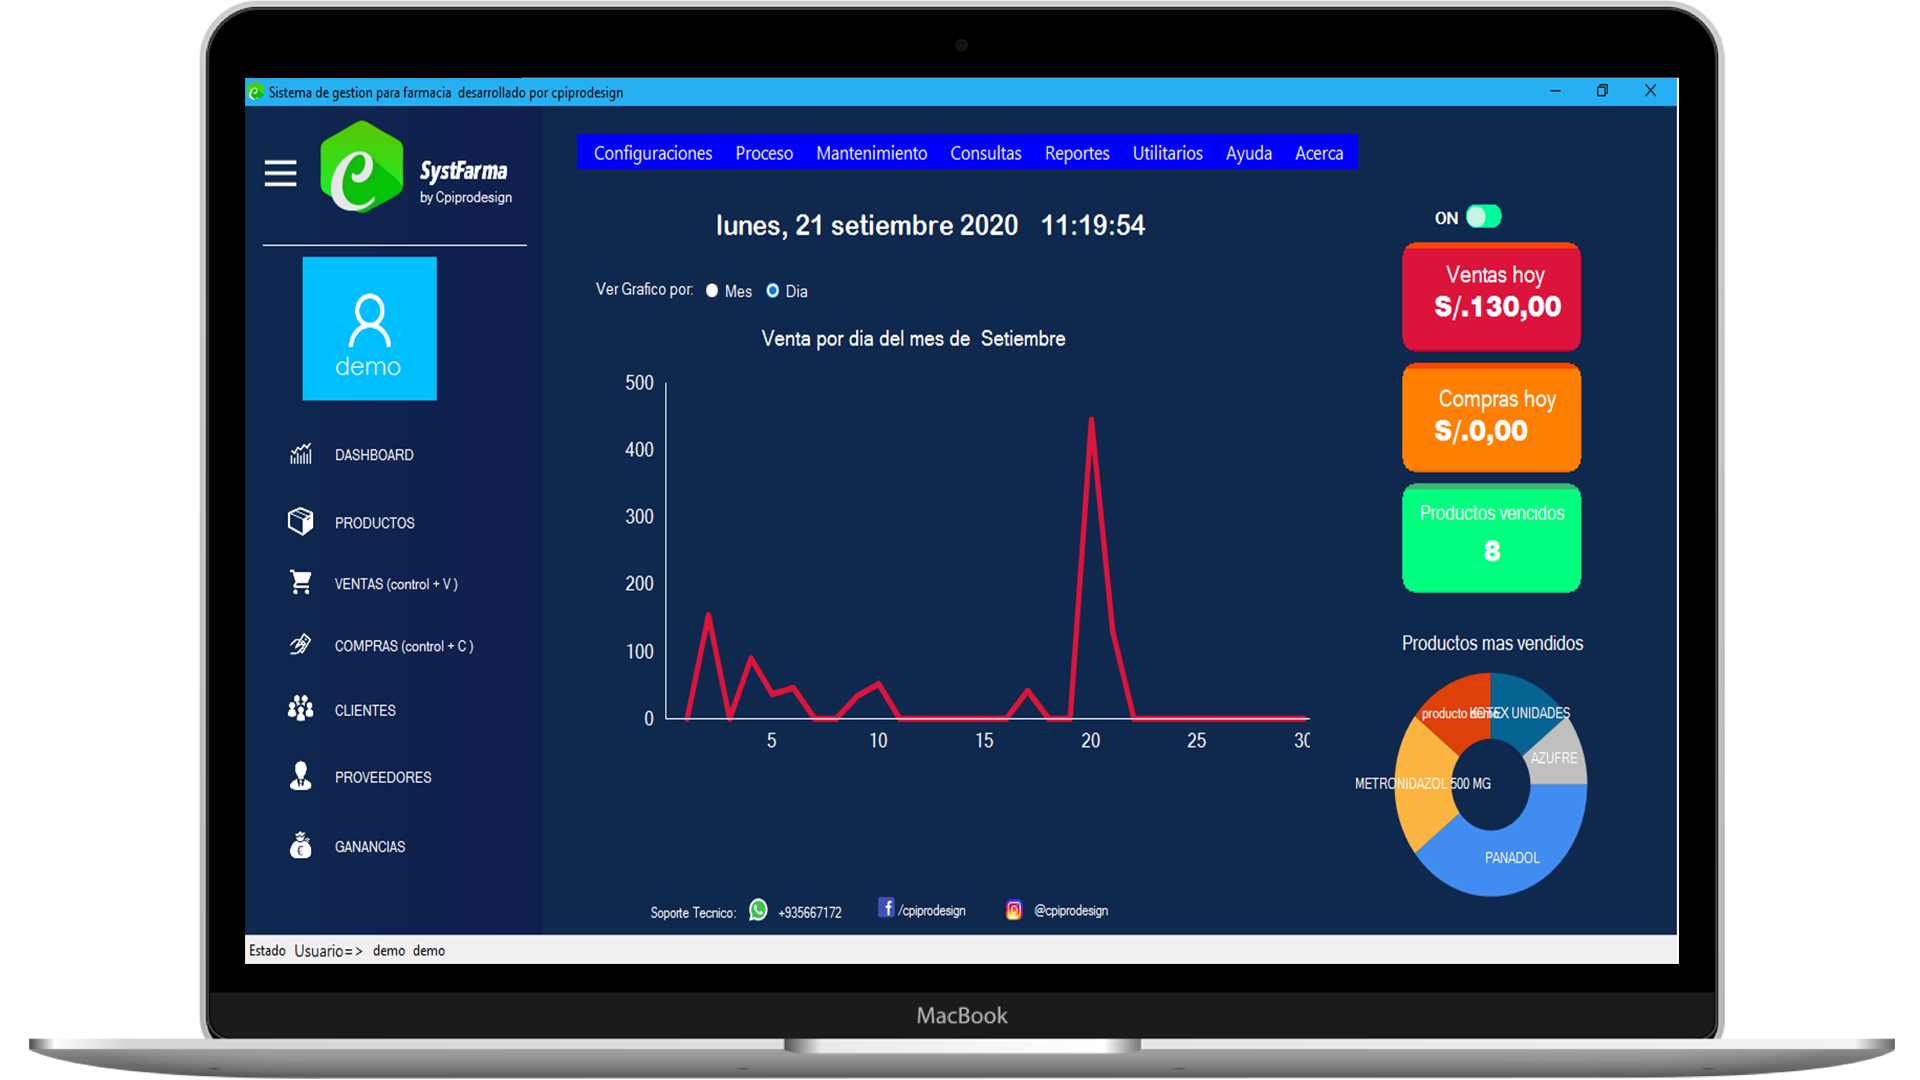Expand the Mantenimiento menu
Image resolution: width=1920 pixels, height=1080 pixels.
[x=871, y=153]
